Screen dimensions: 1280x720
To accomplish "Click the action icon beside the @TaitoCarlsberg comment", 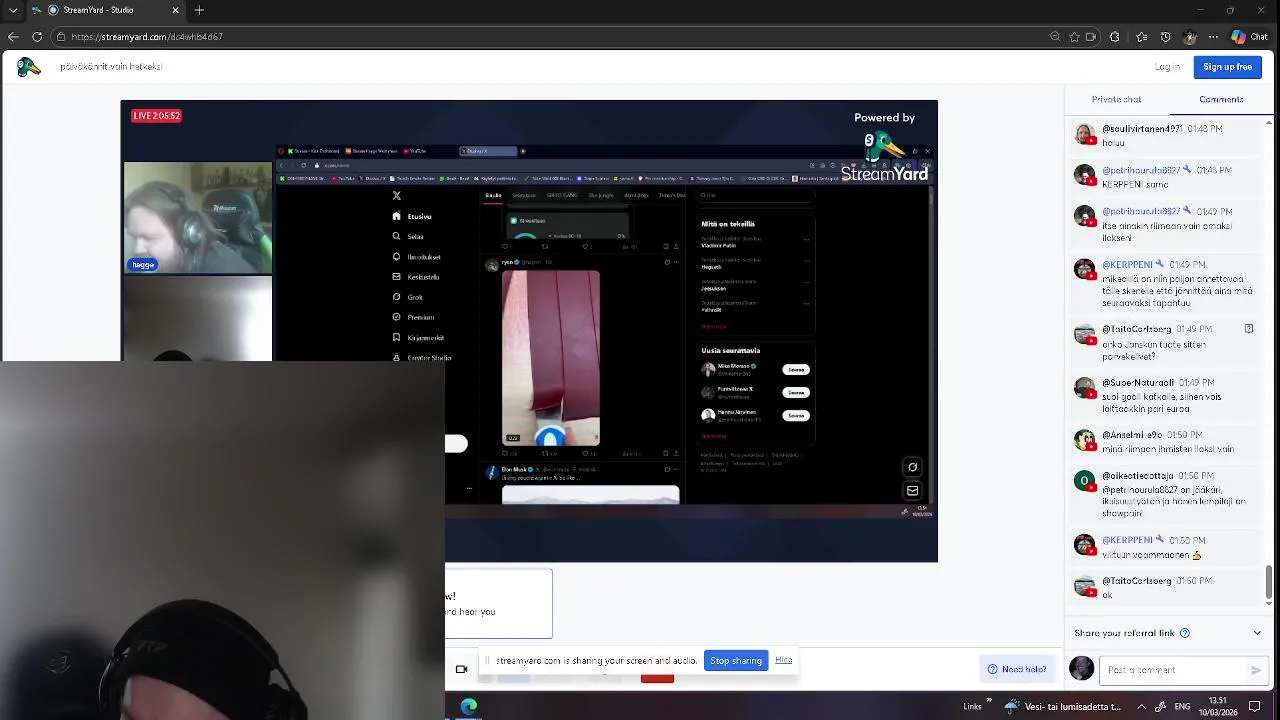I will tap(1249, 328).
